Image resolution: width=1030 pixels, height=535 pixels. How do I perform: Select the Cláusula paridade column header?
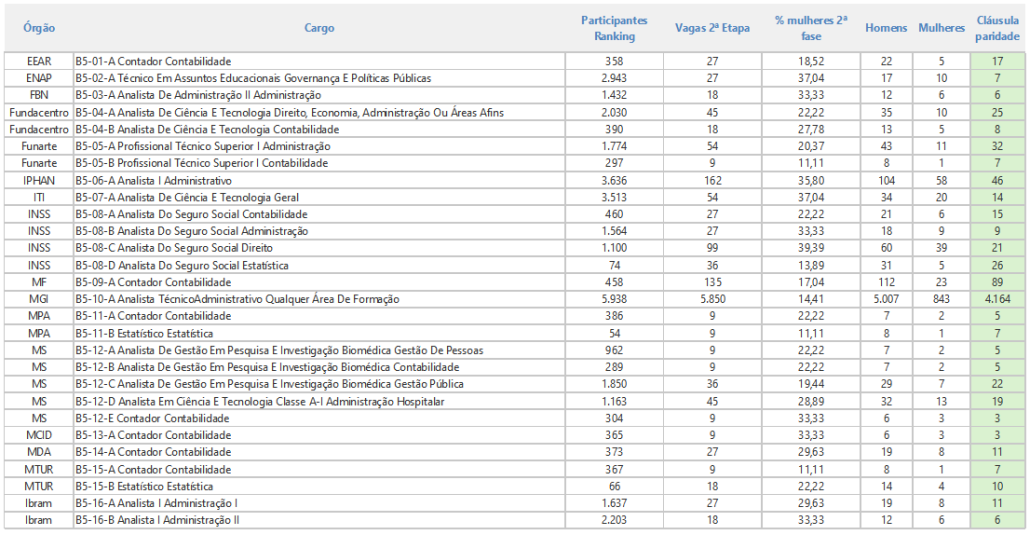[997, 29]
